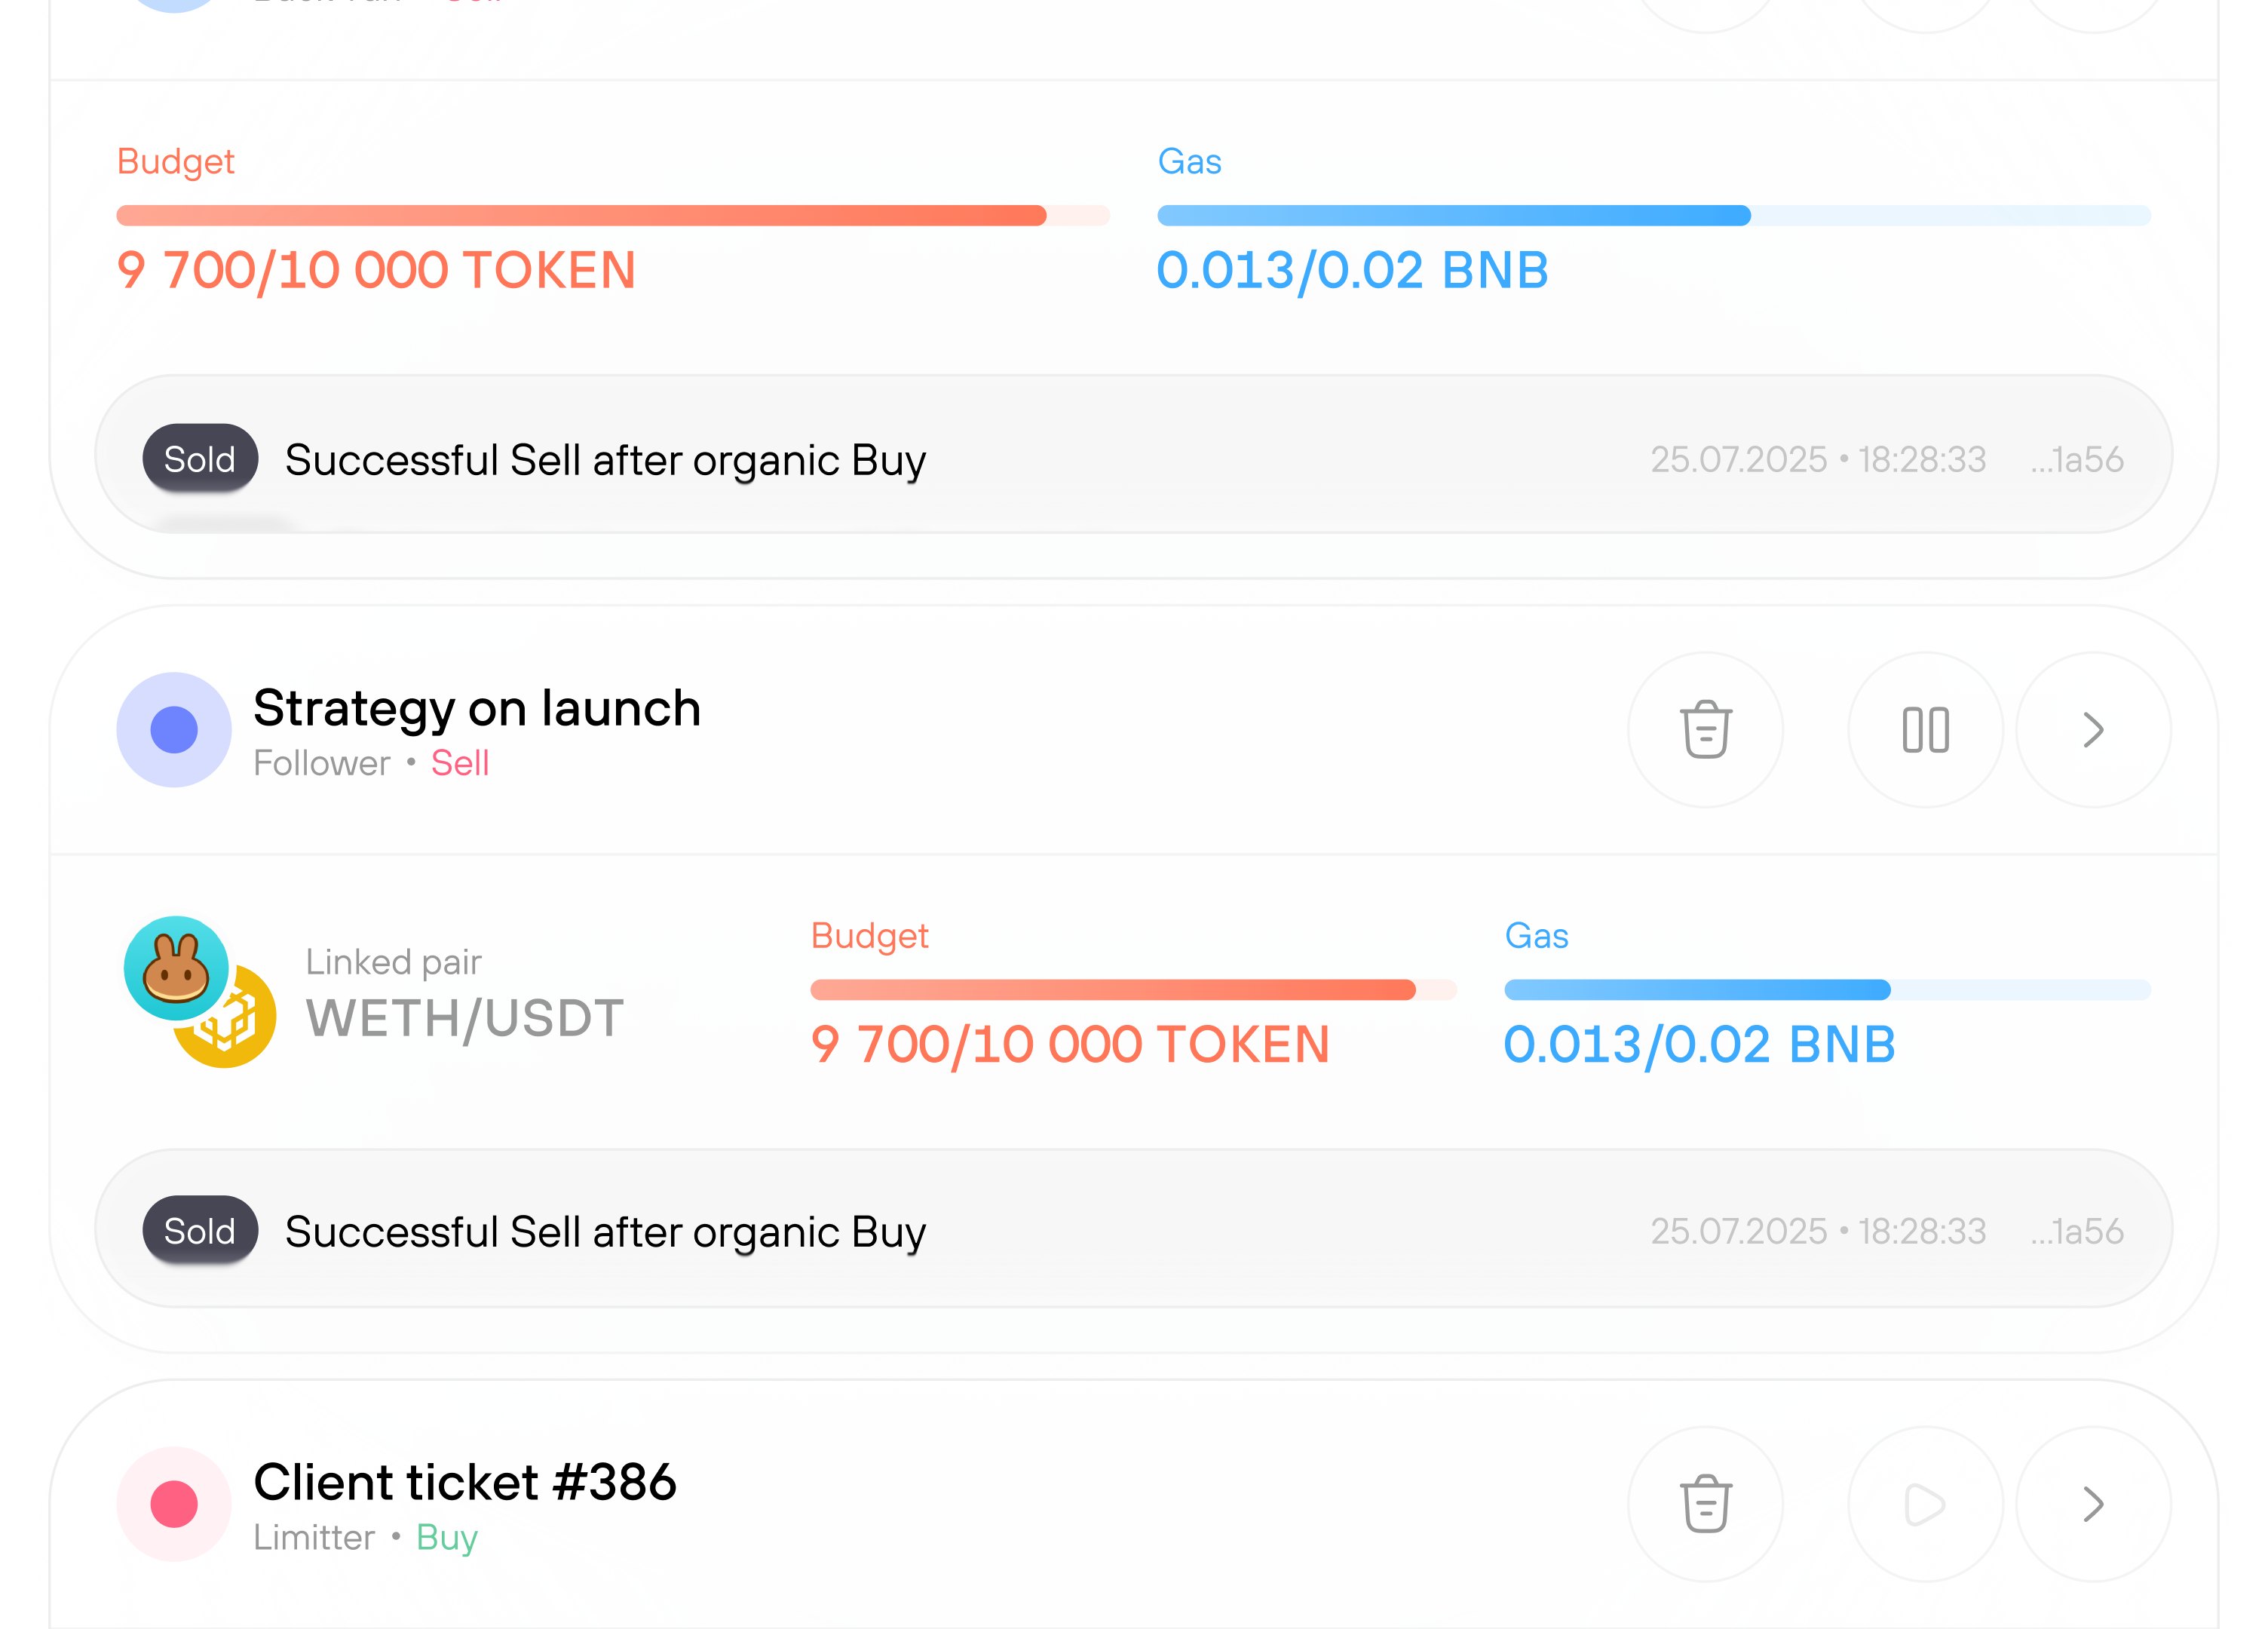Image resolution: width=2268 pixels, height=1629 pixels.
Task: Click the wide Gas bar in top card
Action: click(x=1653, y=215)
